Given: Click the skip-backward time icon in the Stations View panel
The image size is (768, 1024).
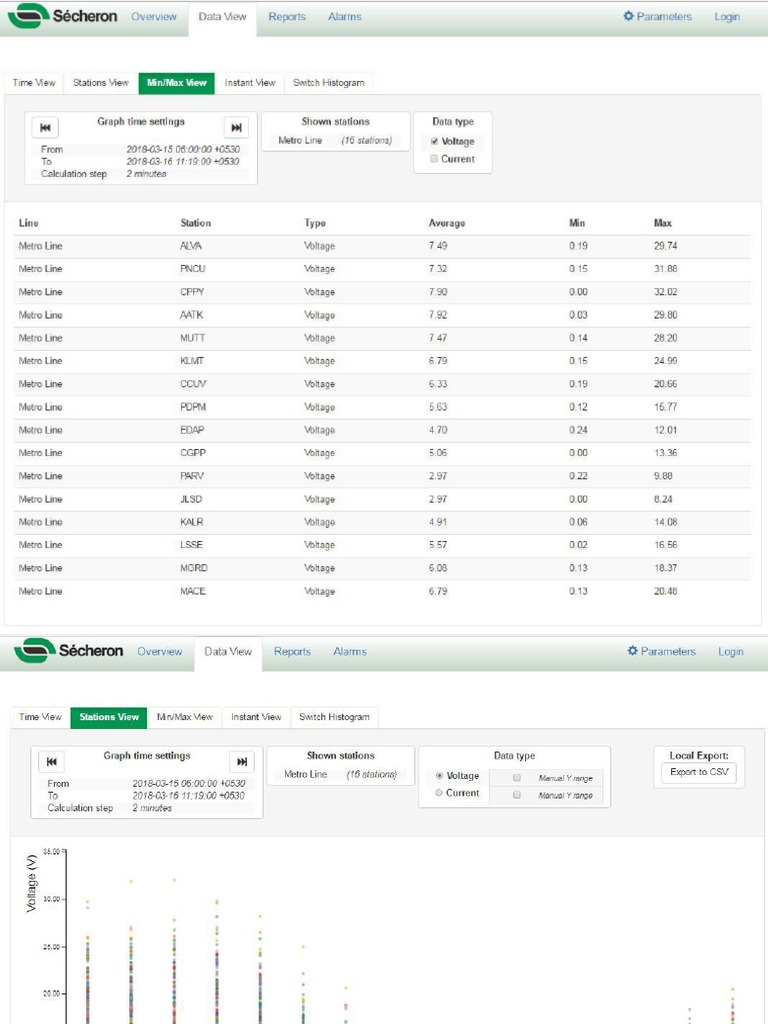Looking at the screenshot, I should [51, 762].
